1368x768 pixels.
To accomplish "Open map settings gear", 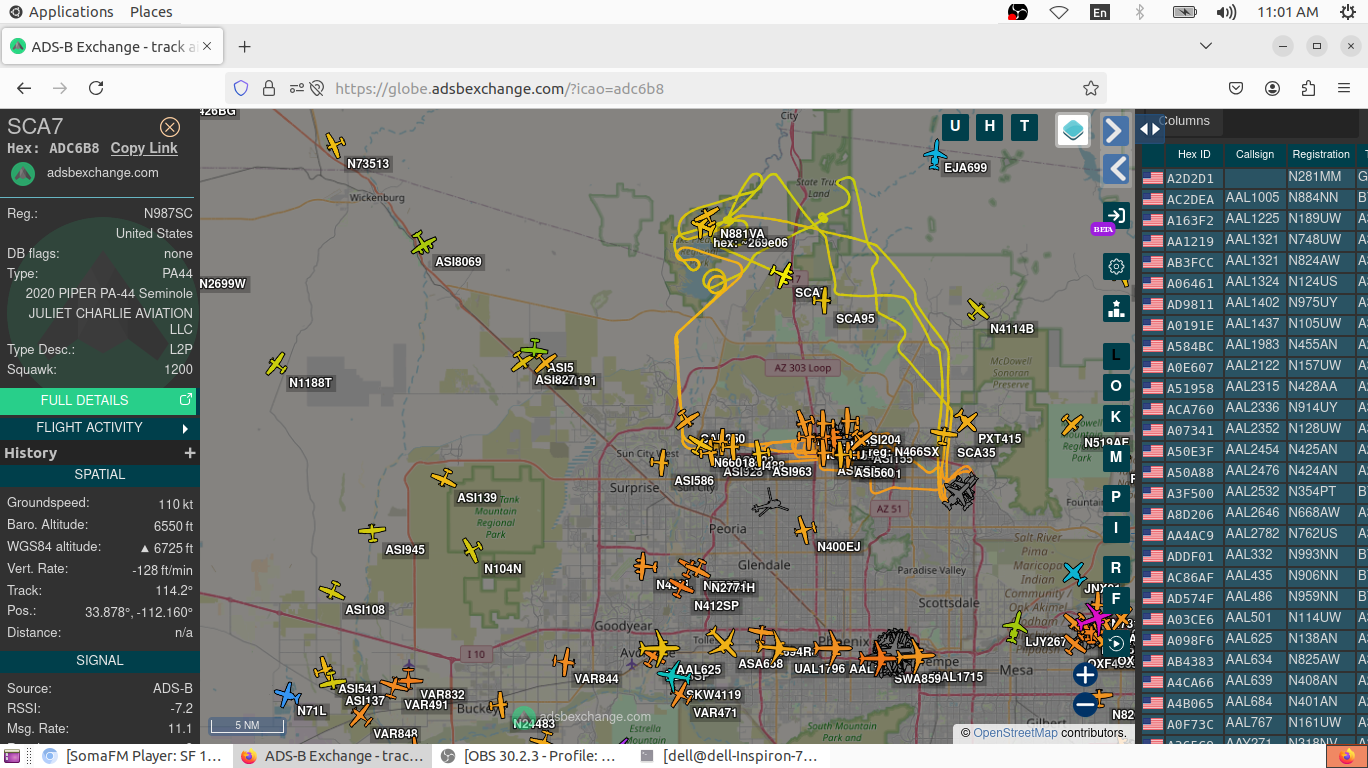I will [x=1116, y=267].
